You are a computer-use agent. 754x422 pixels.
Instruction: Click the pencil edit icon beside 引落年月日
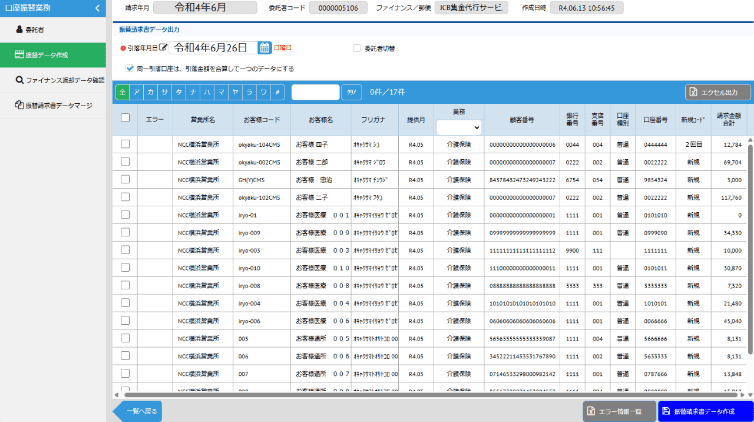[163, 47]
